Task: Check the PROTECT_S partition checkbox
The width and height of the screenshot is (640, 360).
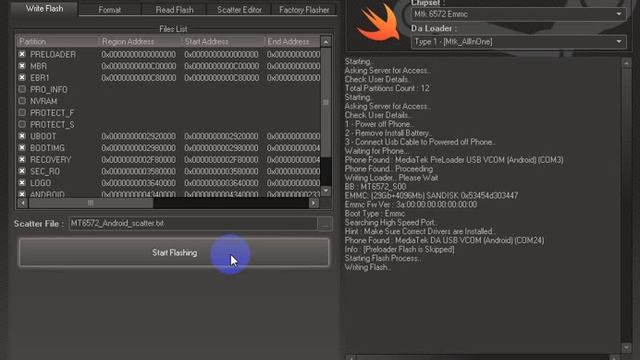Action: pyautogui.click(x=22, y=124)
